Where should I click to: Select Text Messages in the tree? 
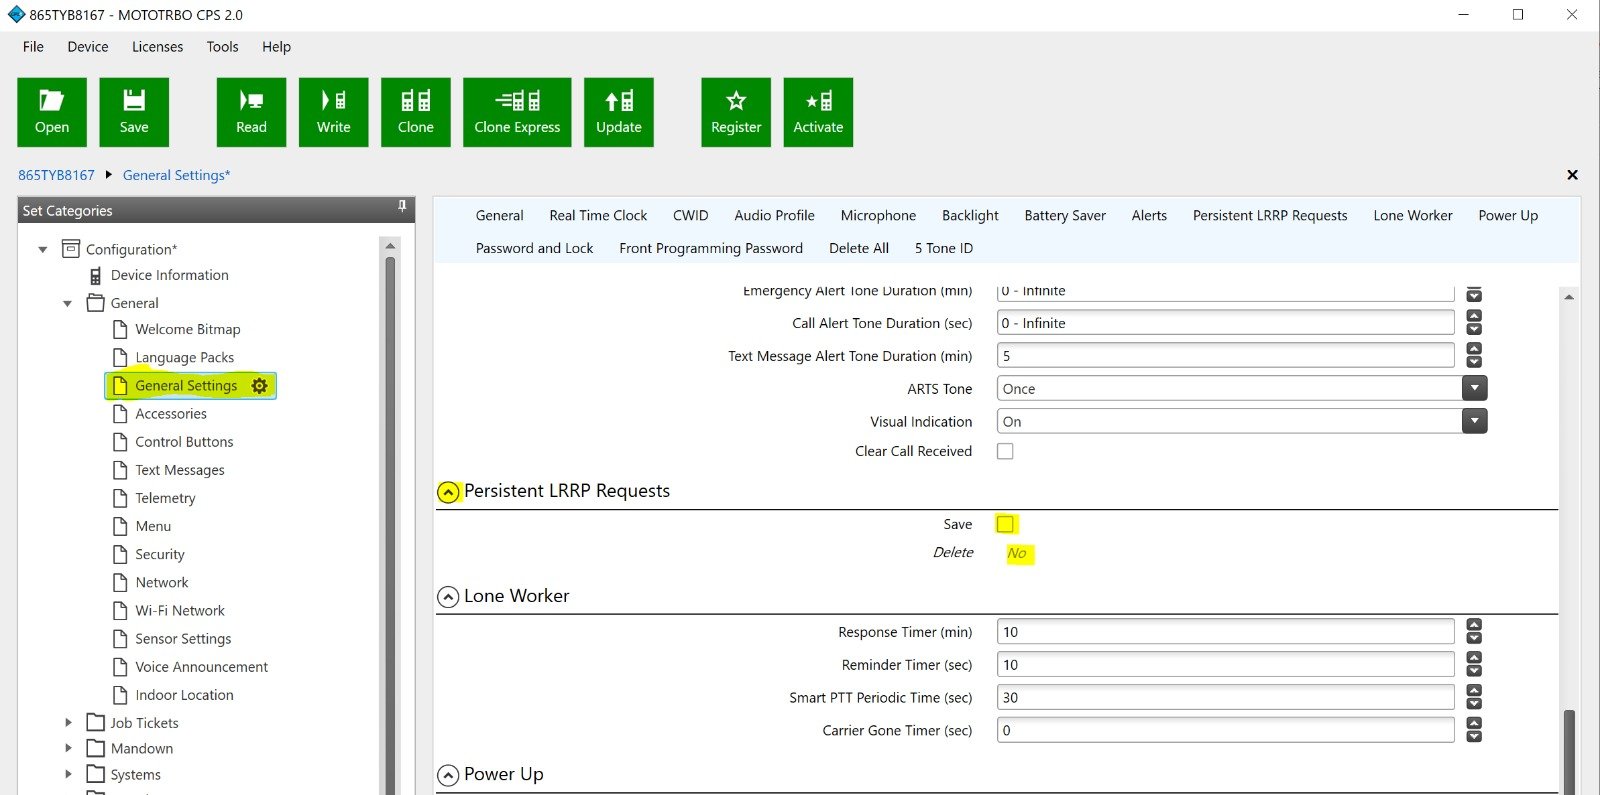[x=180, y=470]
